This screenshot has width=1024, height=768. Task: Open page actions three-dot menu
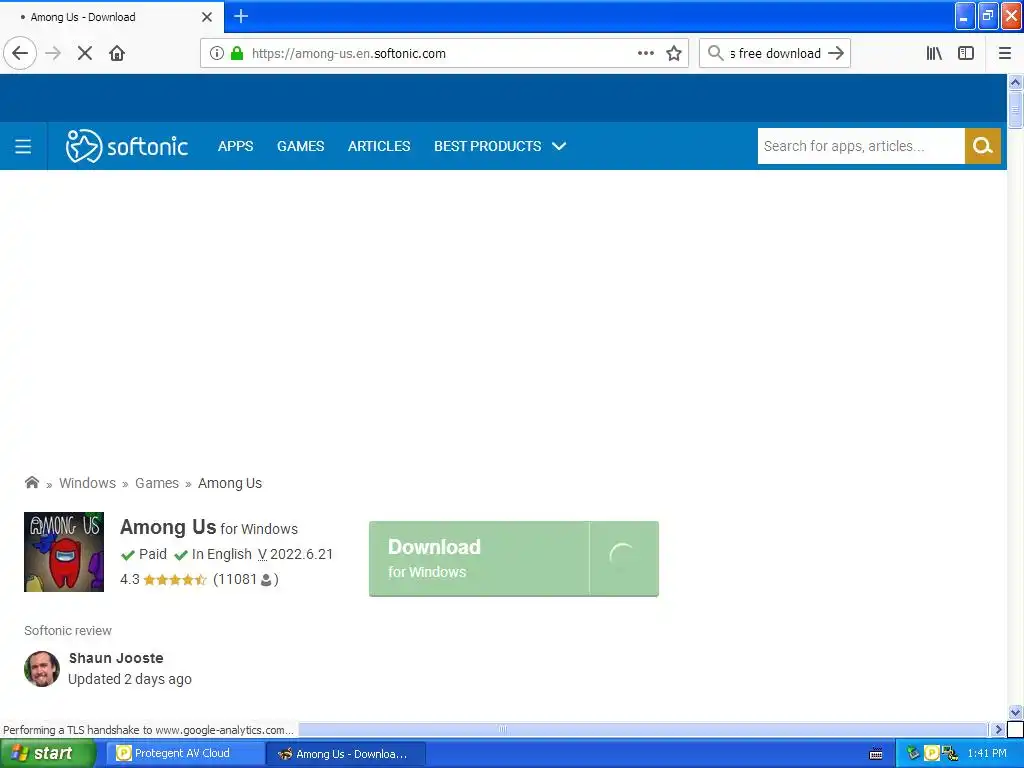[x=645, y=53]
